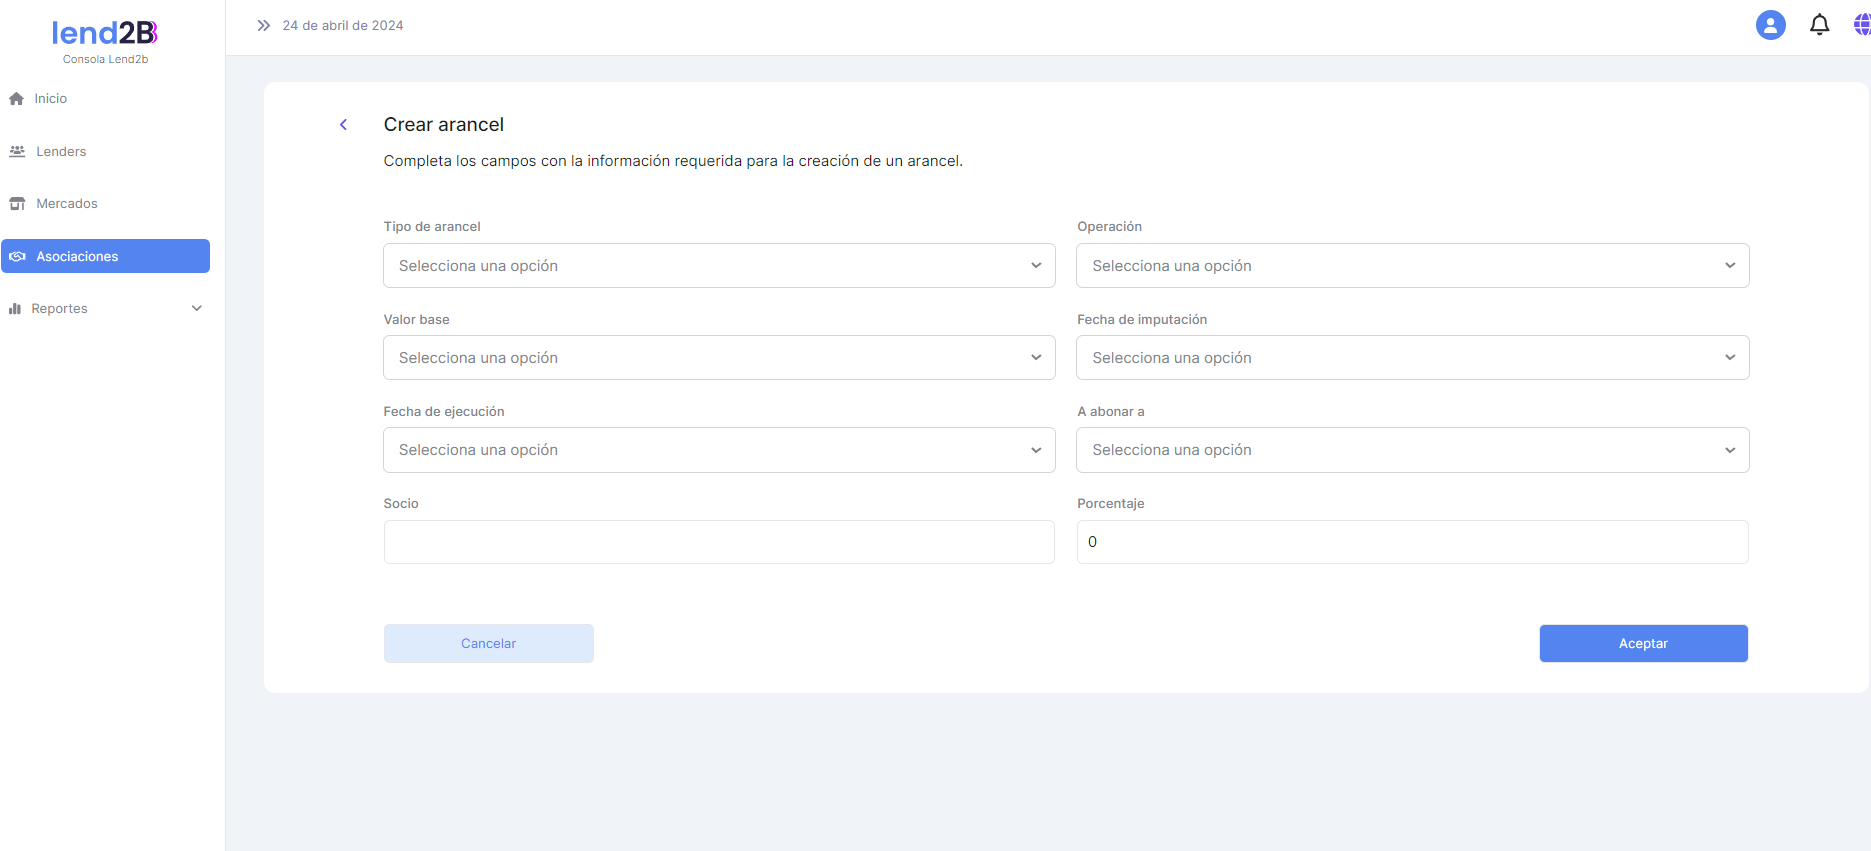Go back using the left arrow

pyautogui.click(x=343, y=125)
